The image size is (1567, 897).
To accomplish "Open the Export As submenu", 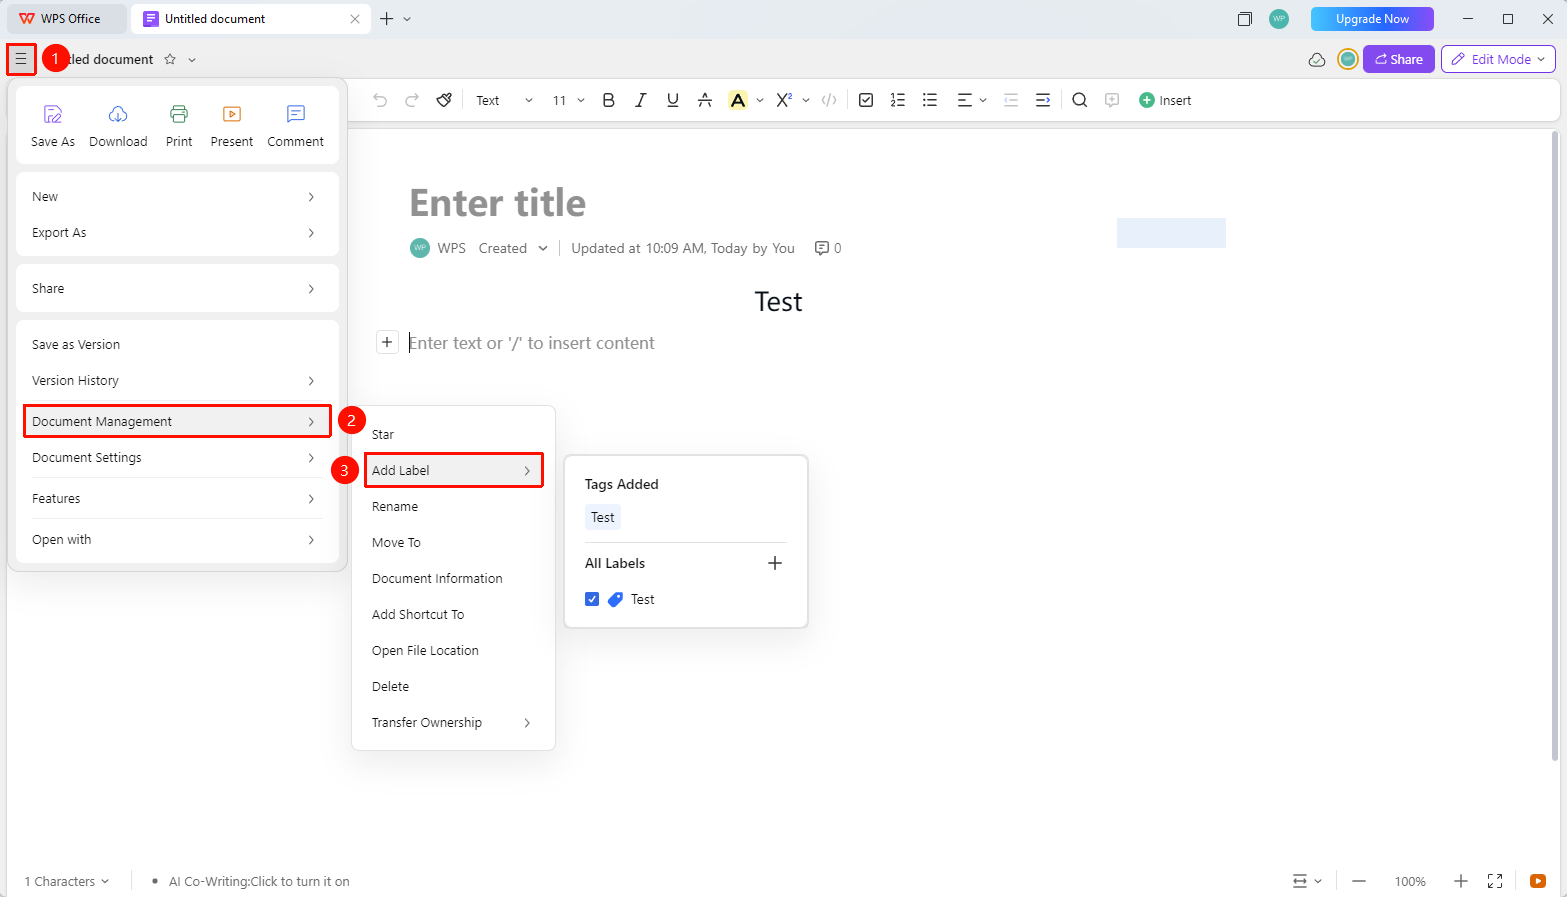I will (x=177, y=232).
